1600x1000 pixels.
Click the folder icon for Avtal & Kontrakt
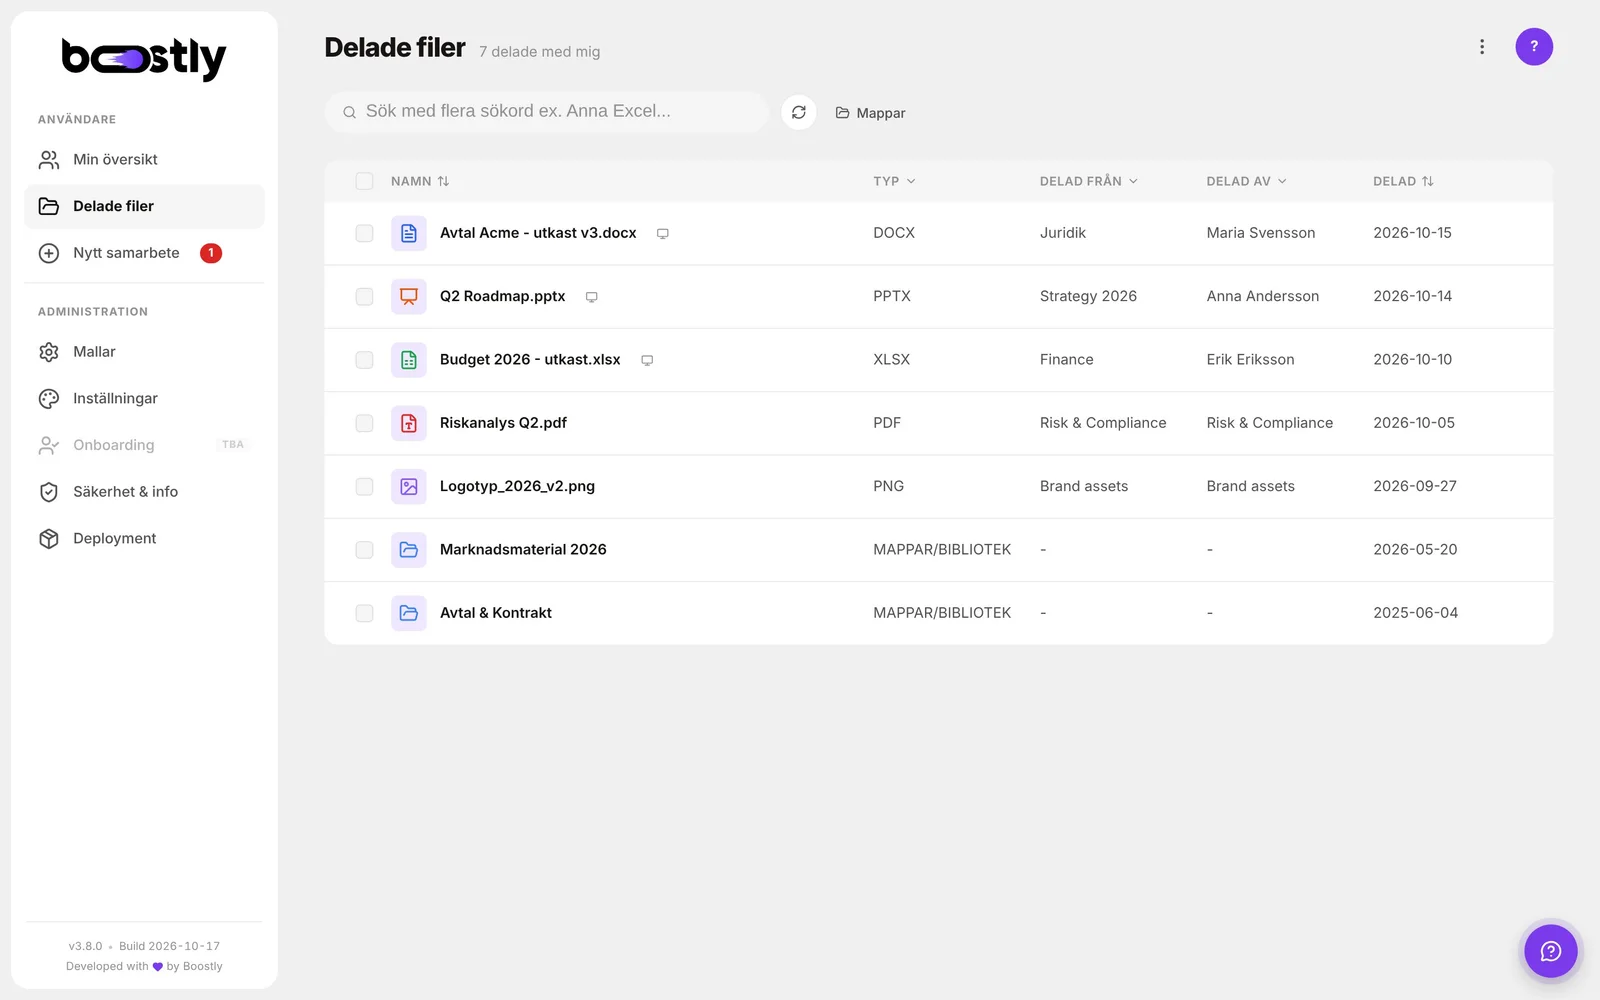click(x=409, y=613)
